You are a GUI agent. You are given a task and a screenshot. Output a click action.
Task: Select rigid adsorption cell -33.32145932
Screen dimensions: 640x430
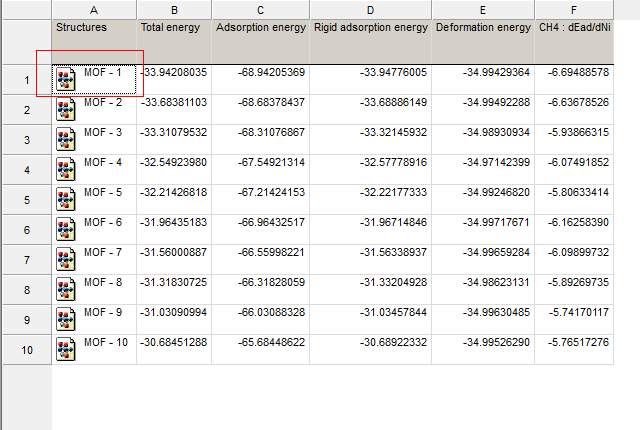(371, 140)
